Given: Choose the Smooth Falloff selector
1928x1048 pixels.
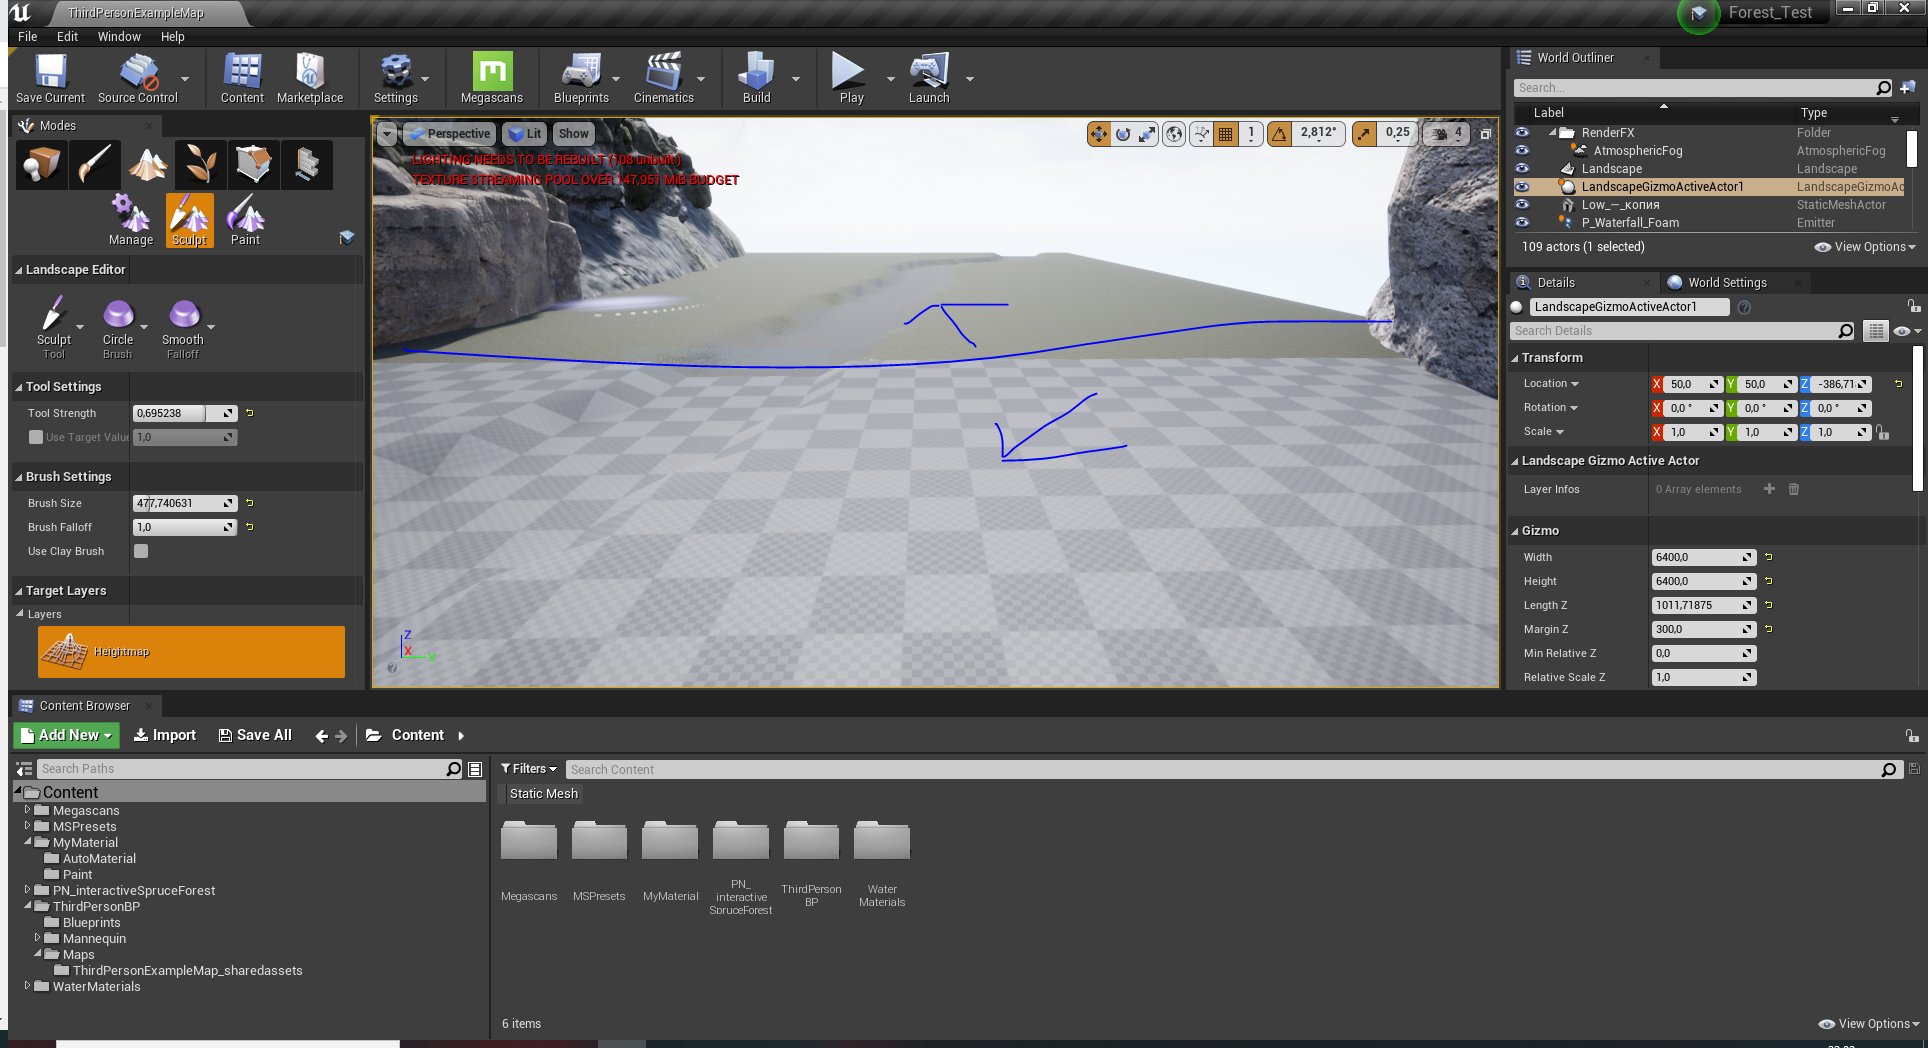Looking at the screenshot, I should 183,328.
